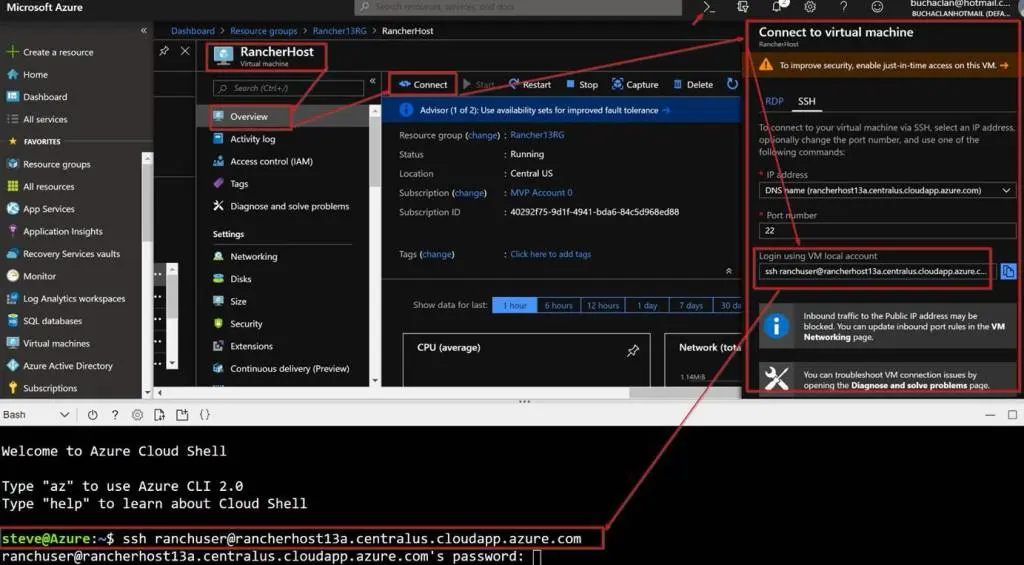Open the help question mark in header
This screenshot has width=1024, height=565.
coord(843,7)
